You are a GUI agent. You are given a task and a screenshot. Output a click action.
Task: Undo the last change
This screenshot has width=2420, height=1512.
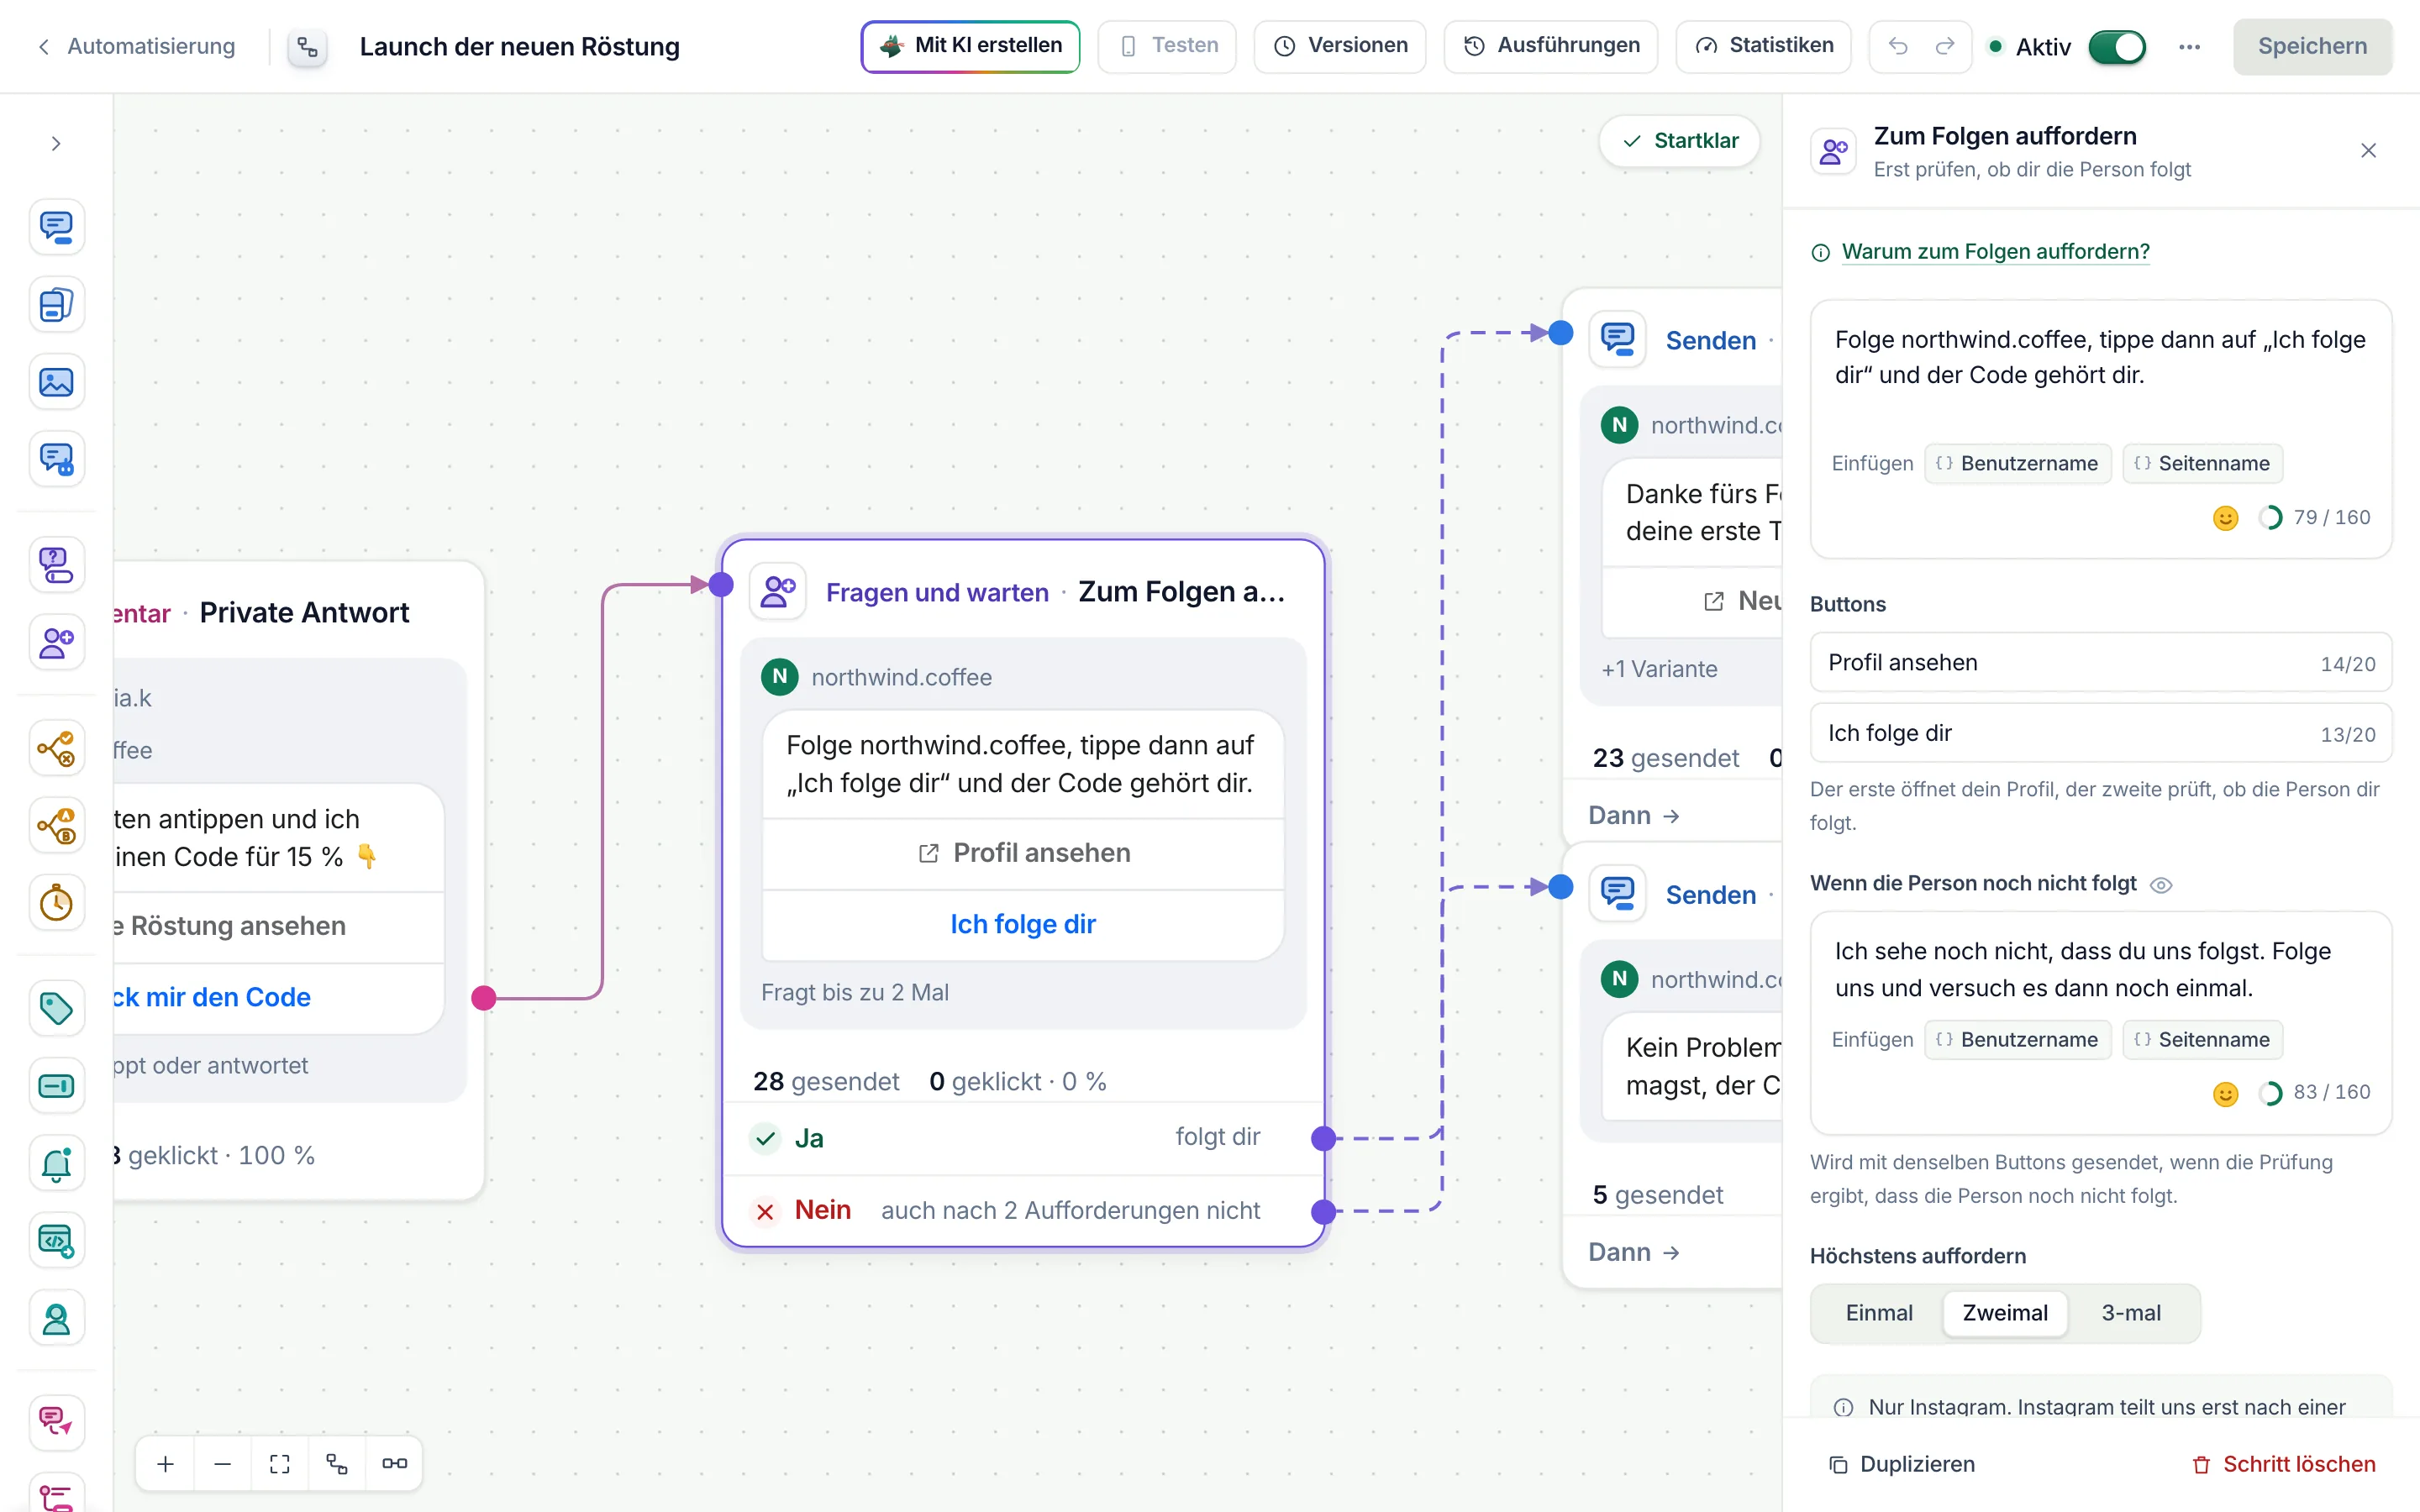tap(1898, 46)
